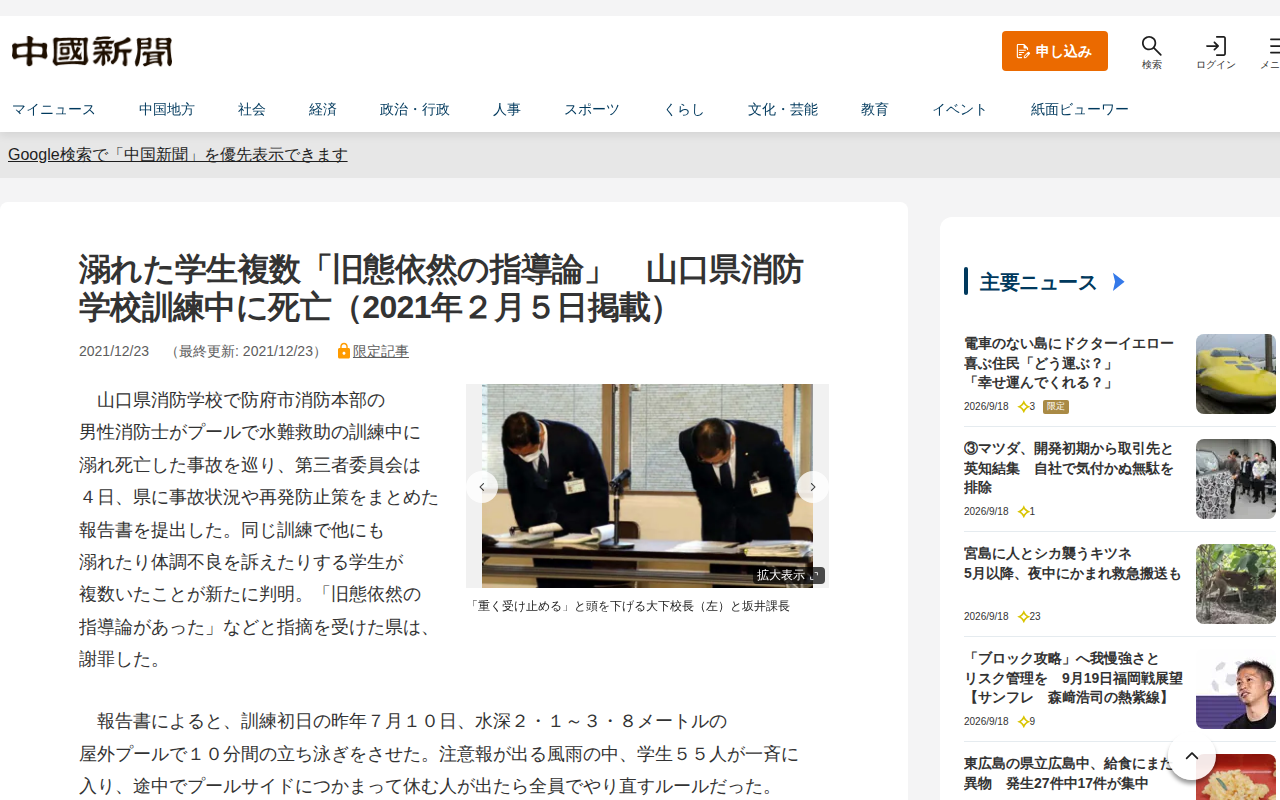This screenshot has height=800, width=1280.
Task: Open the search magnifier icon
Action: pos(1152,46)
